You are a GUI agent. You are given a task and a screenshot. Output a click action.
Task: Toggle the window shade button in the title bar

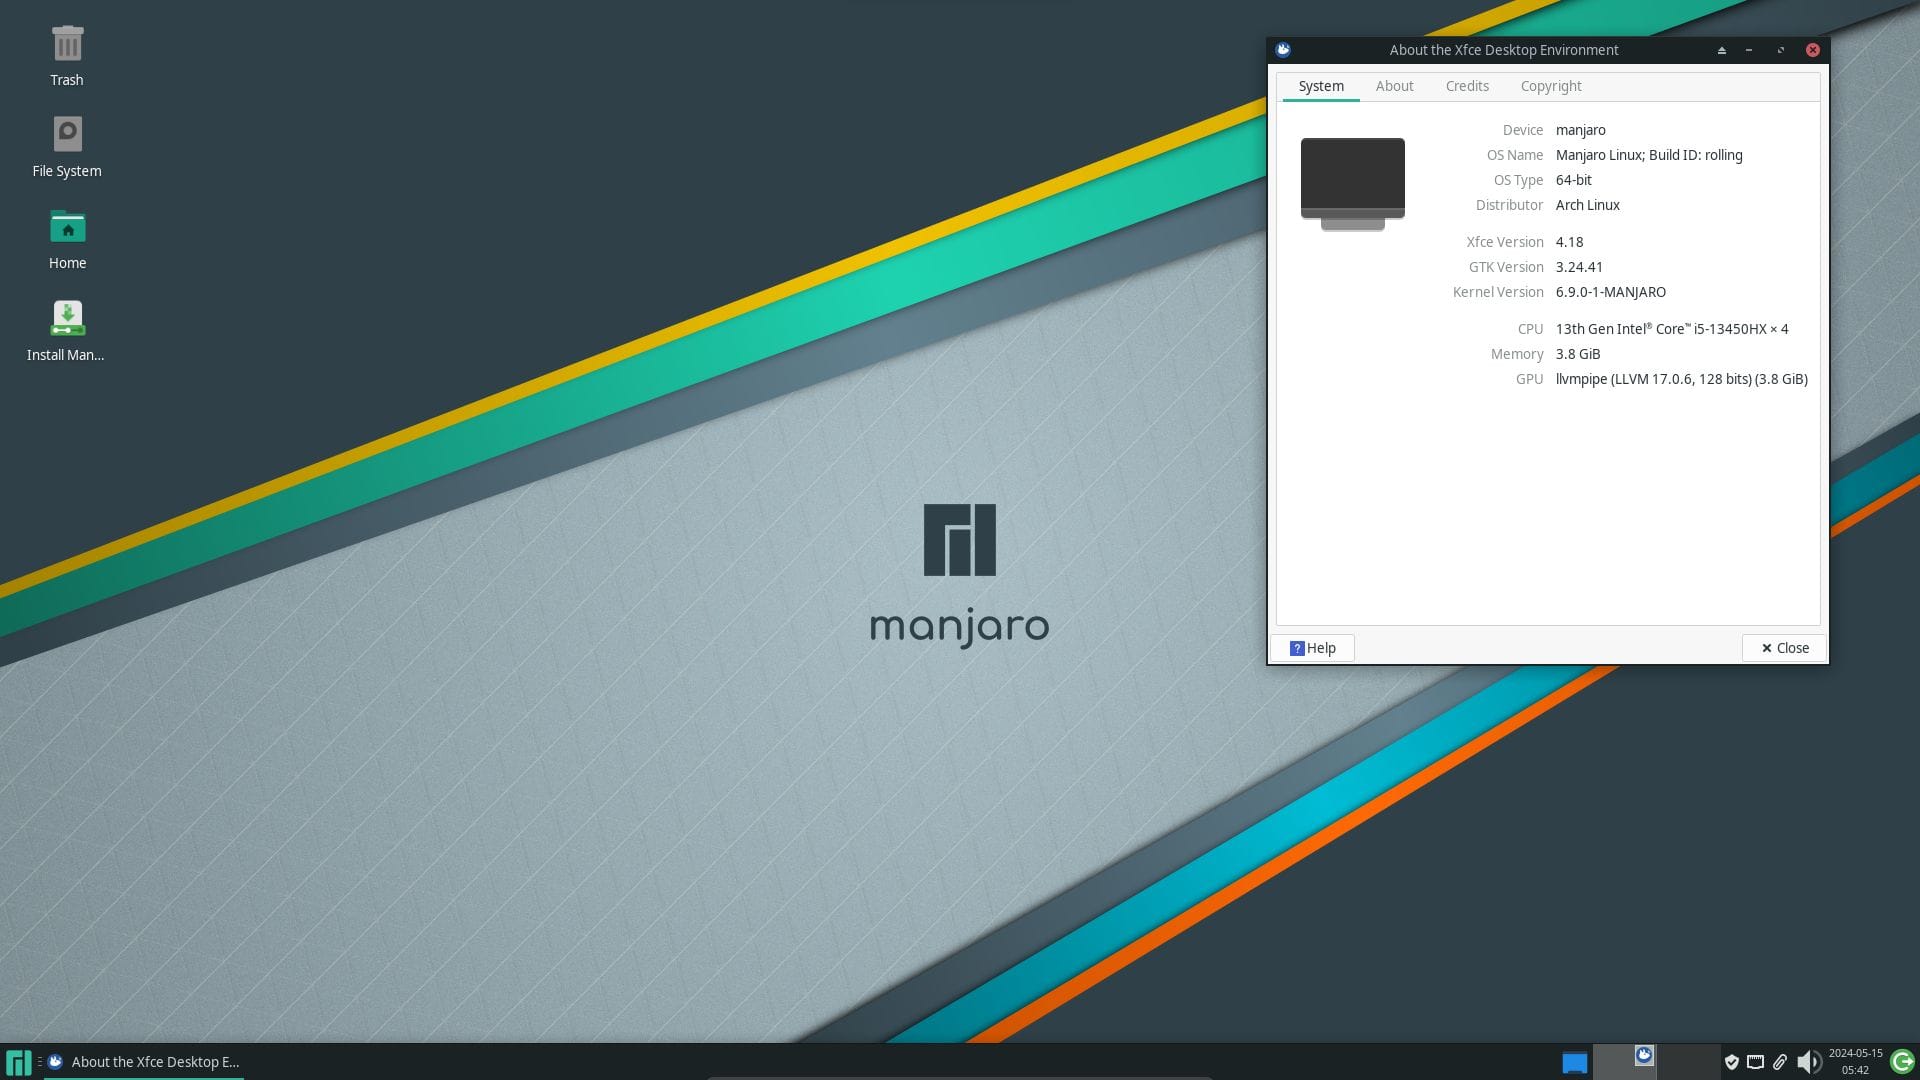[x=1722, y=49]
